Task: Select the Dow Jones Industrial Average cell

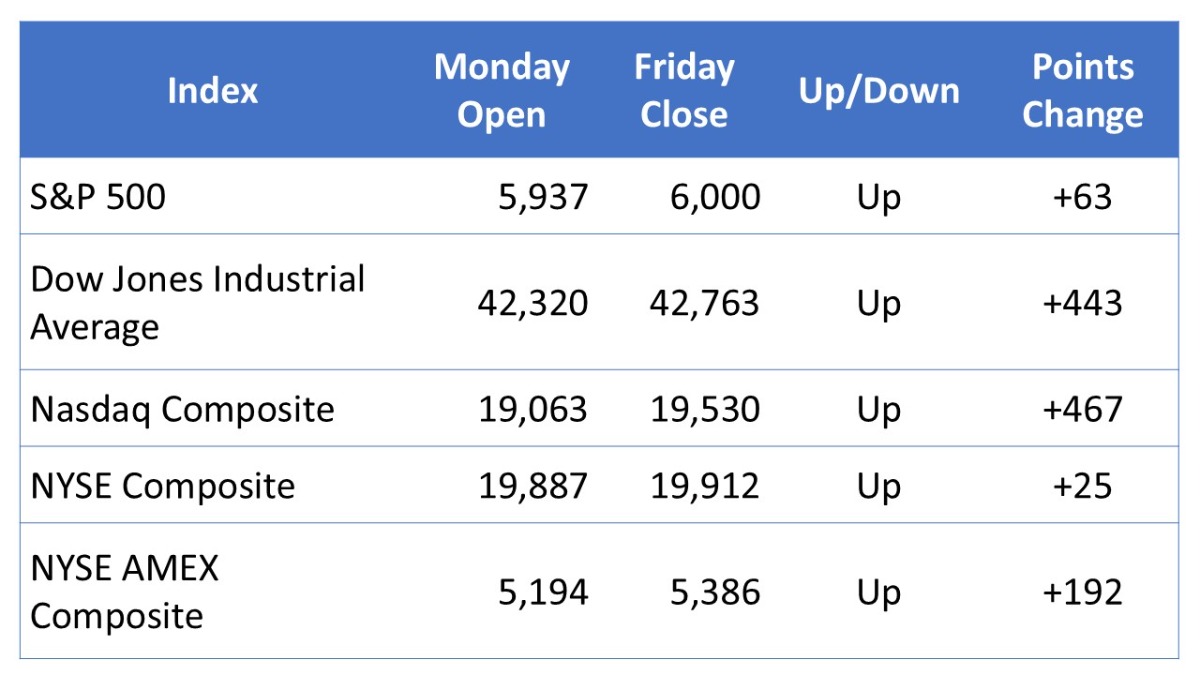Action: (x=197, y=302)
